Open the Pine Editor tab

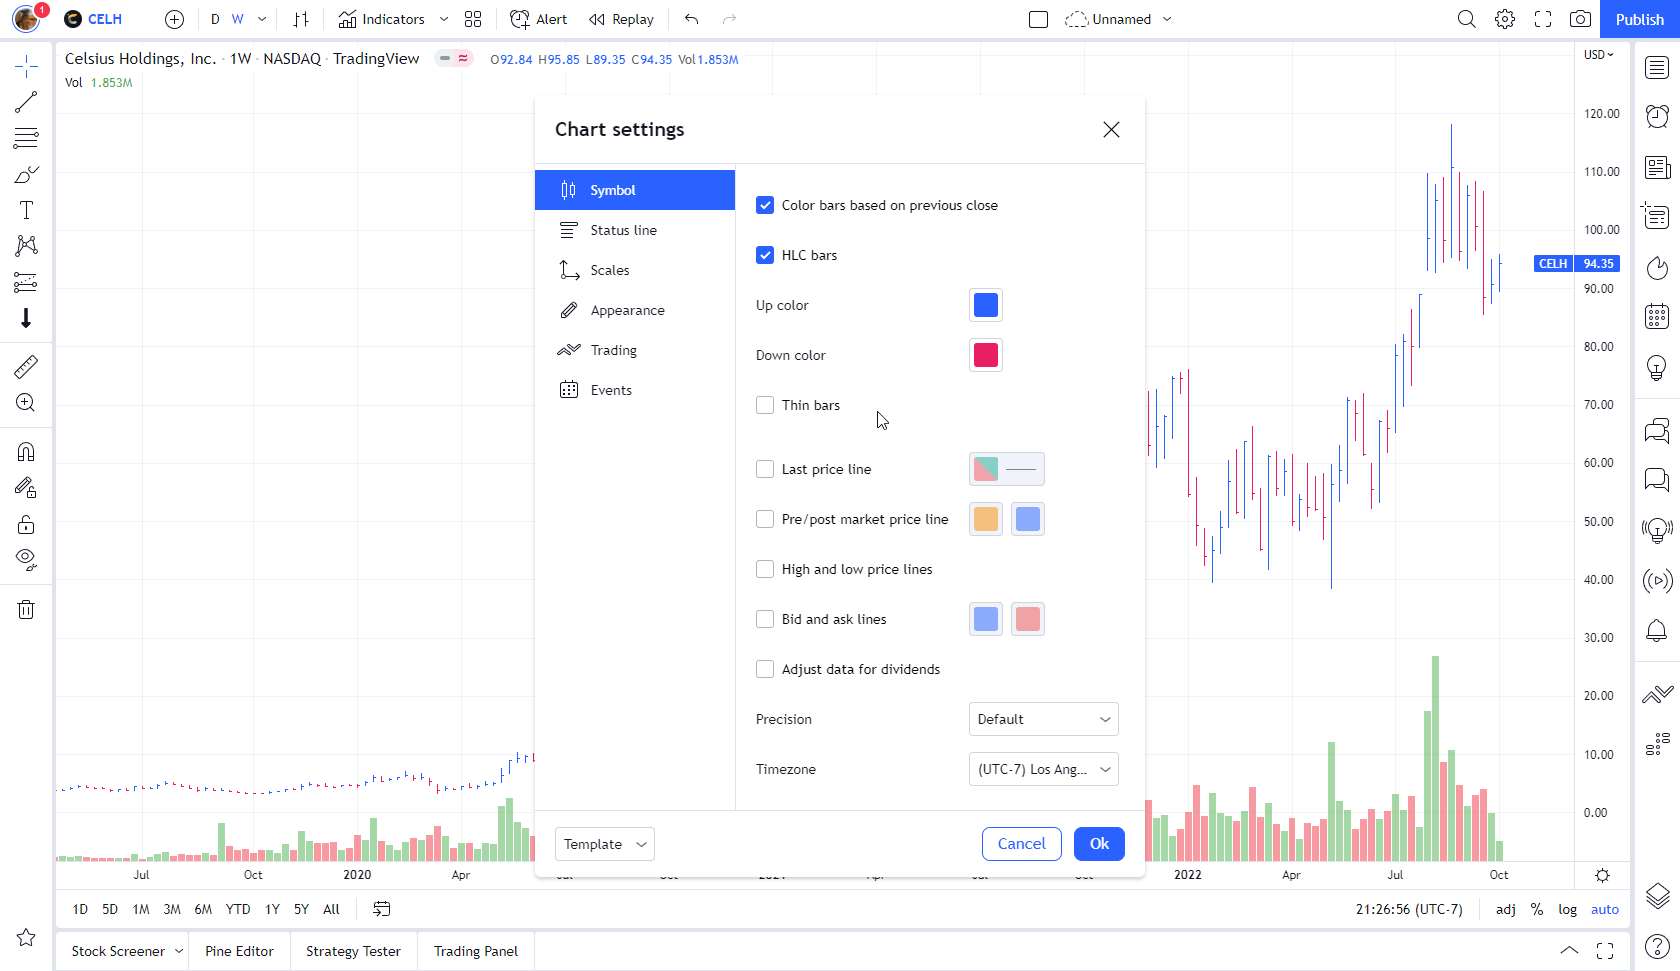[x=239, y=951]
